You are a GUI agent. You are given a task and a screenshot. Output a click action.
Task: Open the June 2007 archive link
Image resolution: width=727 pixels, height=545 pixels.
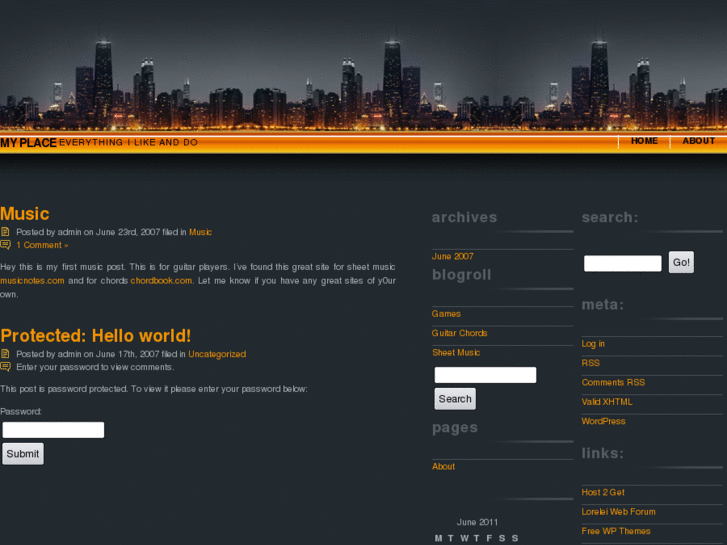coord(453,256)
